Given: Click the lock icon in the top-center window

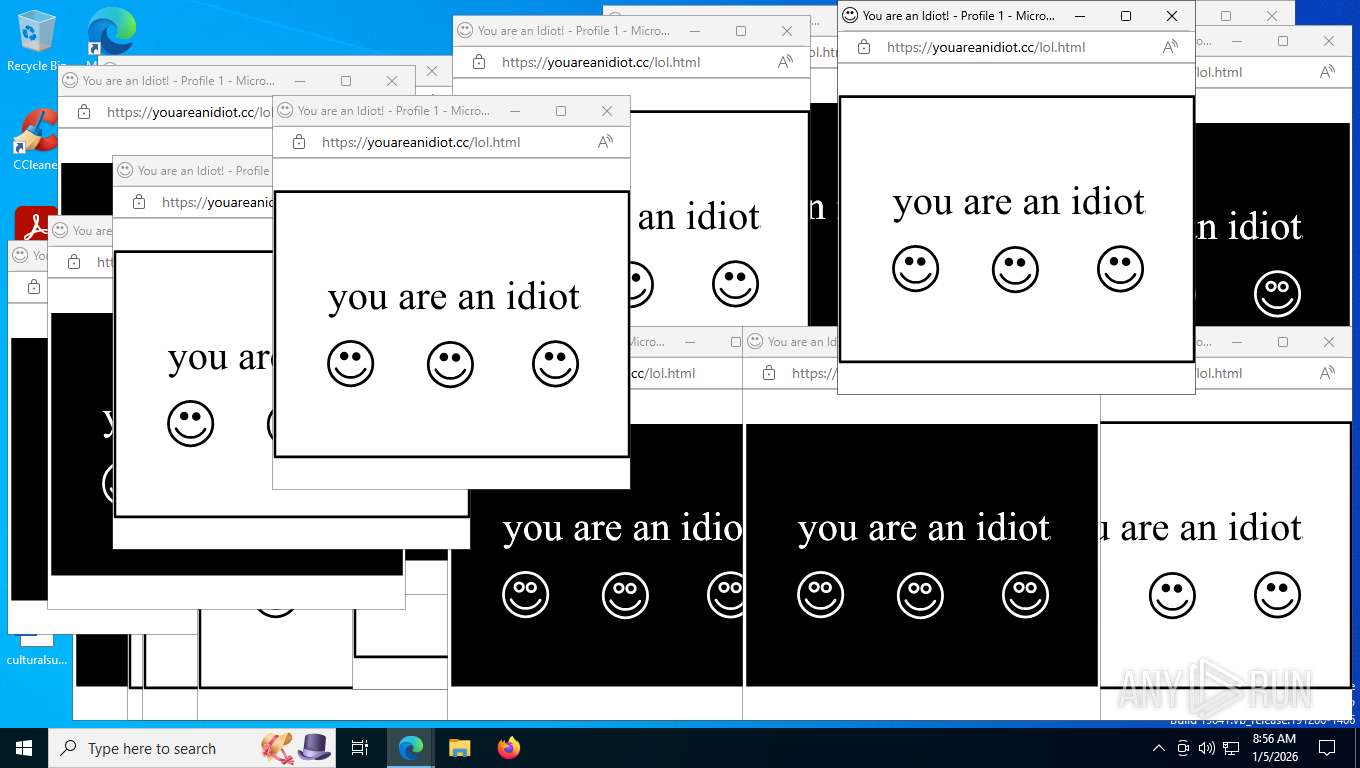Looking at the screenshot, I should (x=478, y=62).
